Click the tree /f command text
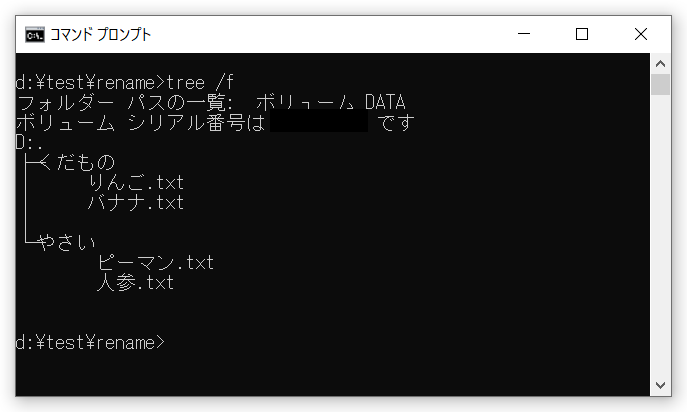This screenshot has height=412, width=687. point(200,83)
